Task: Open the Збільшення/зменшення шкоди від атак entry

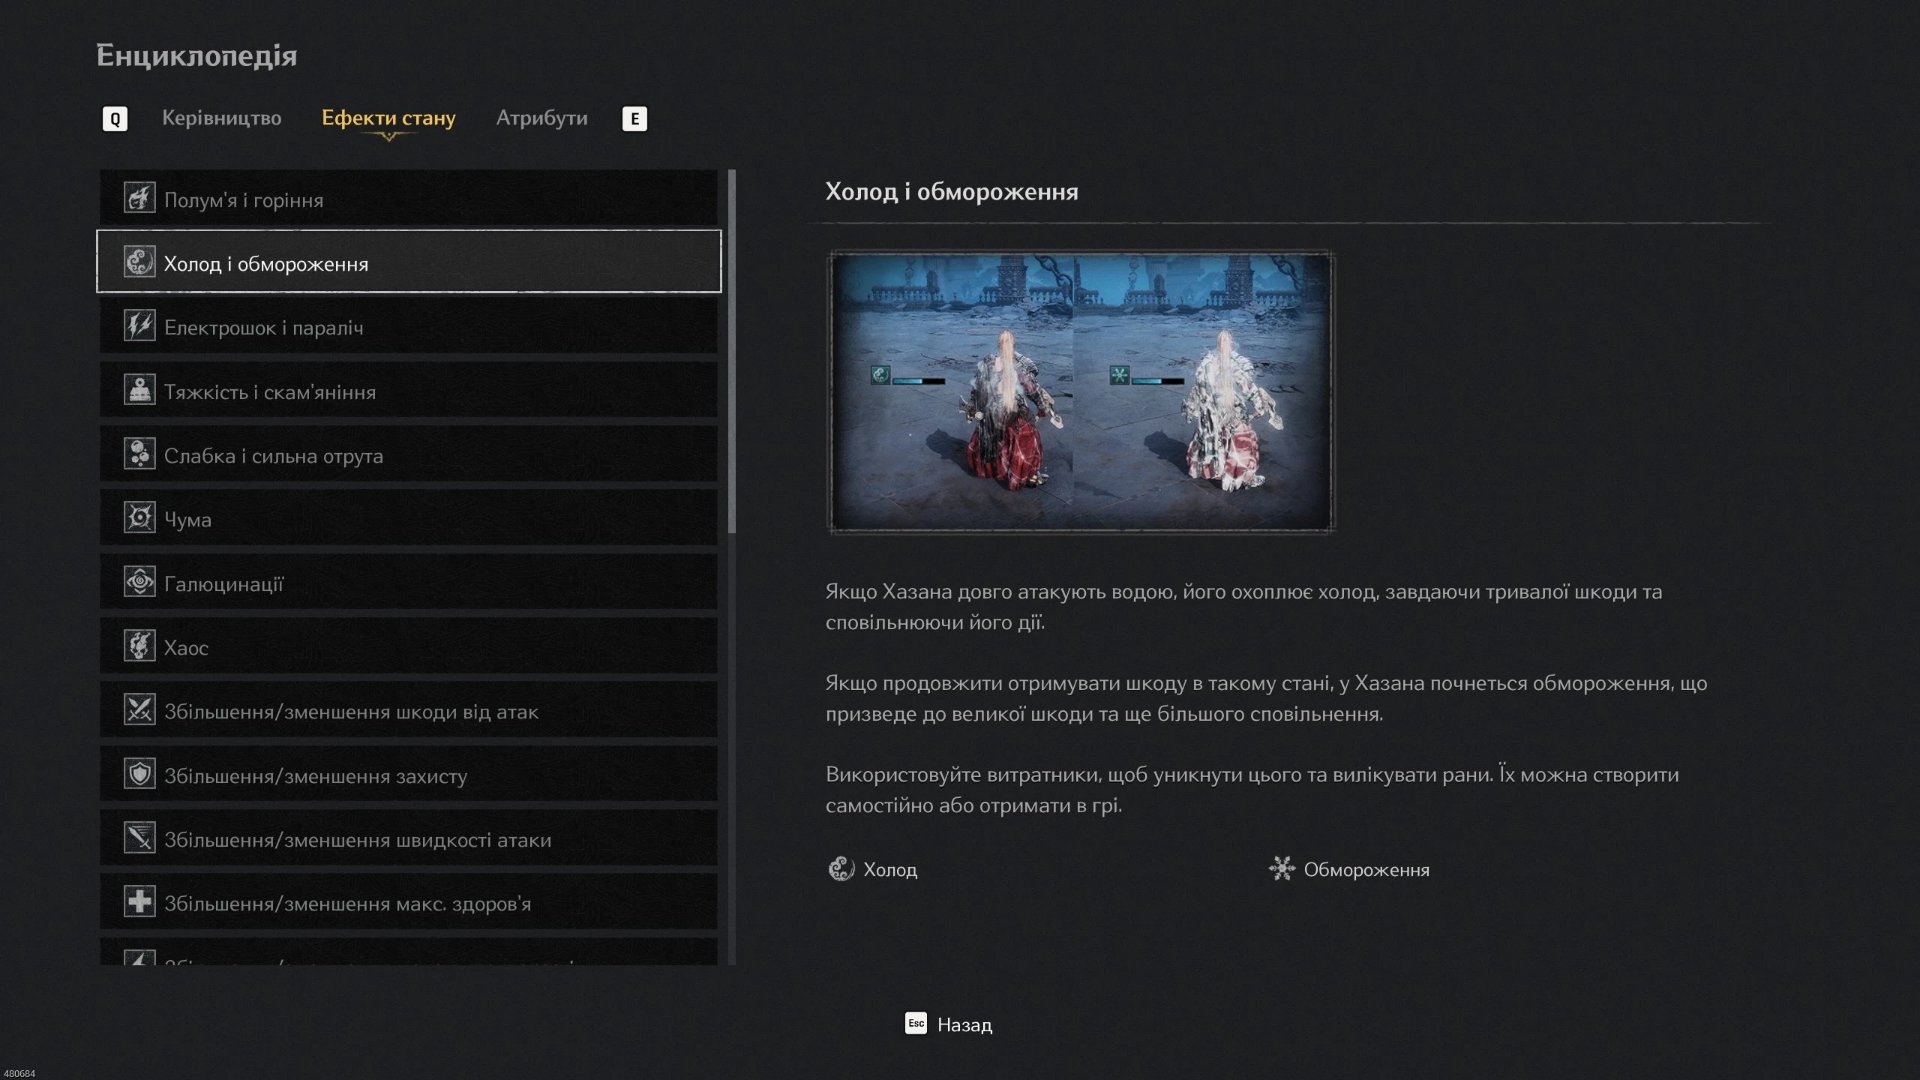Action: click(x=408, y=711)
